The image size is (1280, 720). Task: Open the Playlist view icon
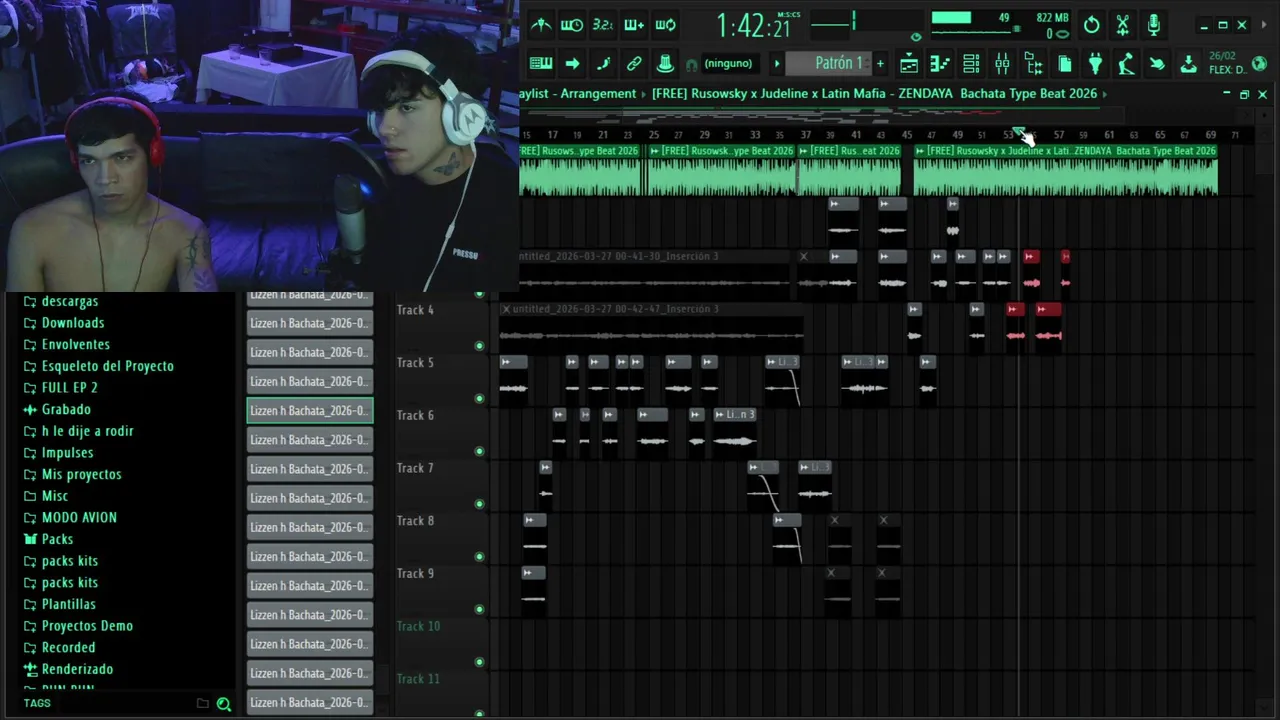(909, 64)
